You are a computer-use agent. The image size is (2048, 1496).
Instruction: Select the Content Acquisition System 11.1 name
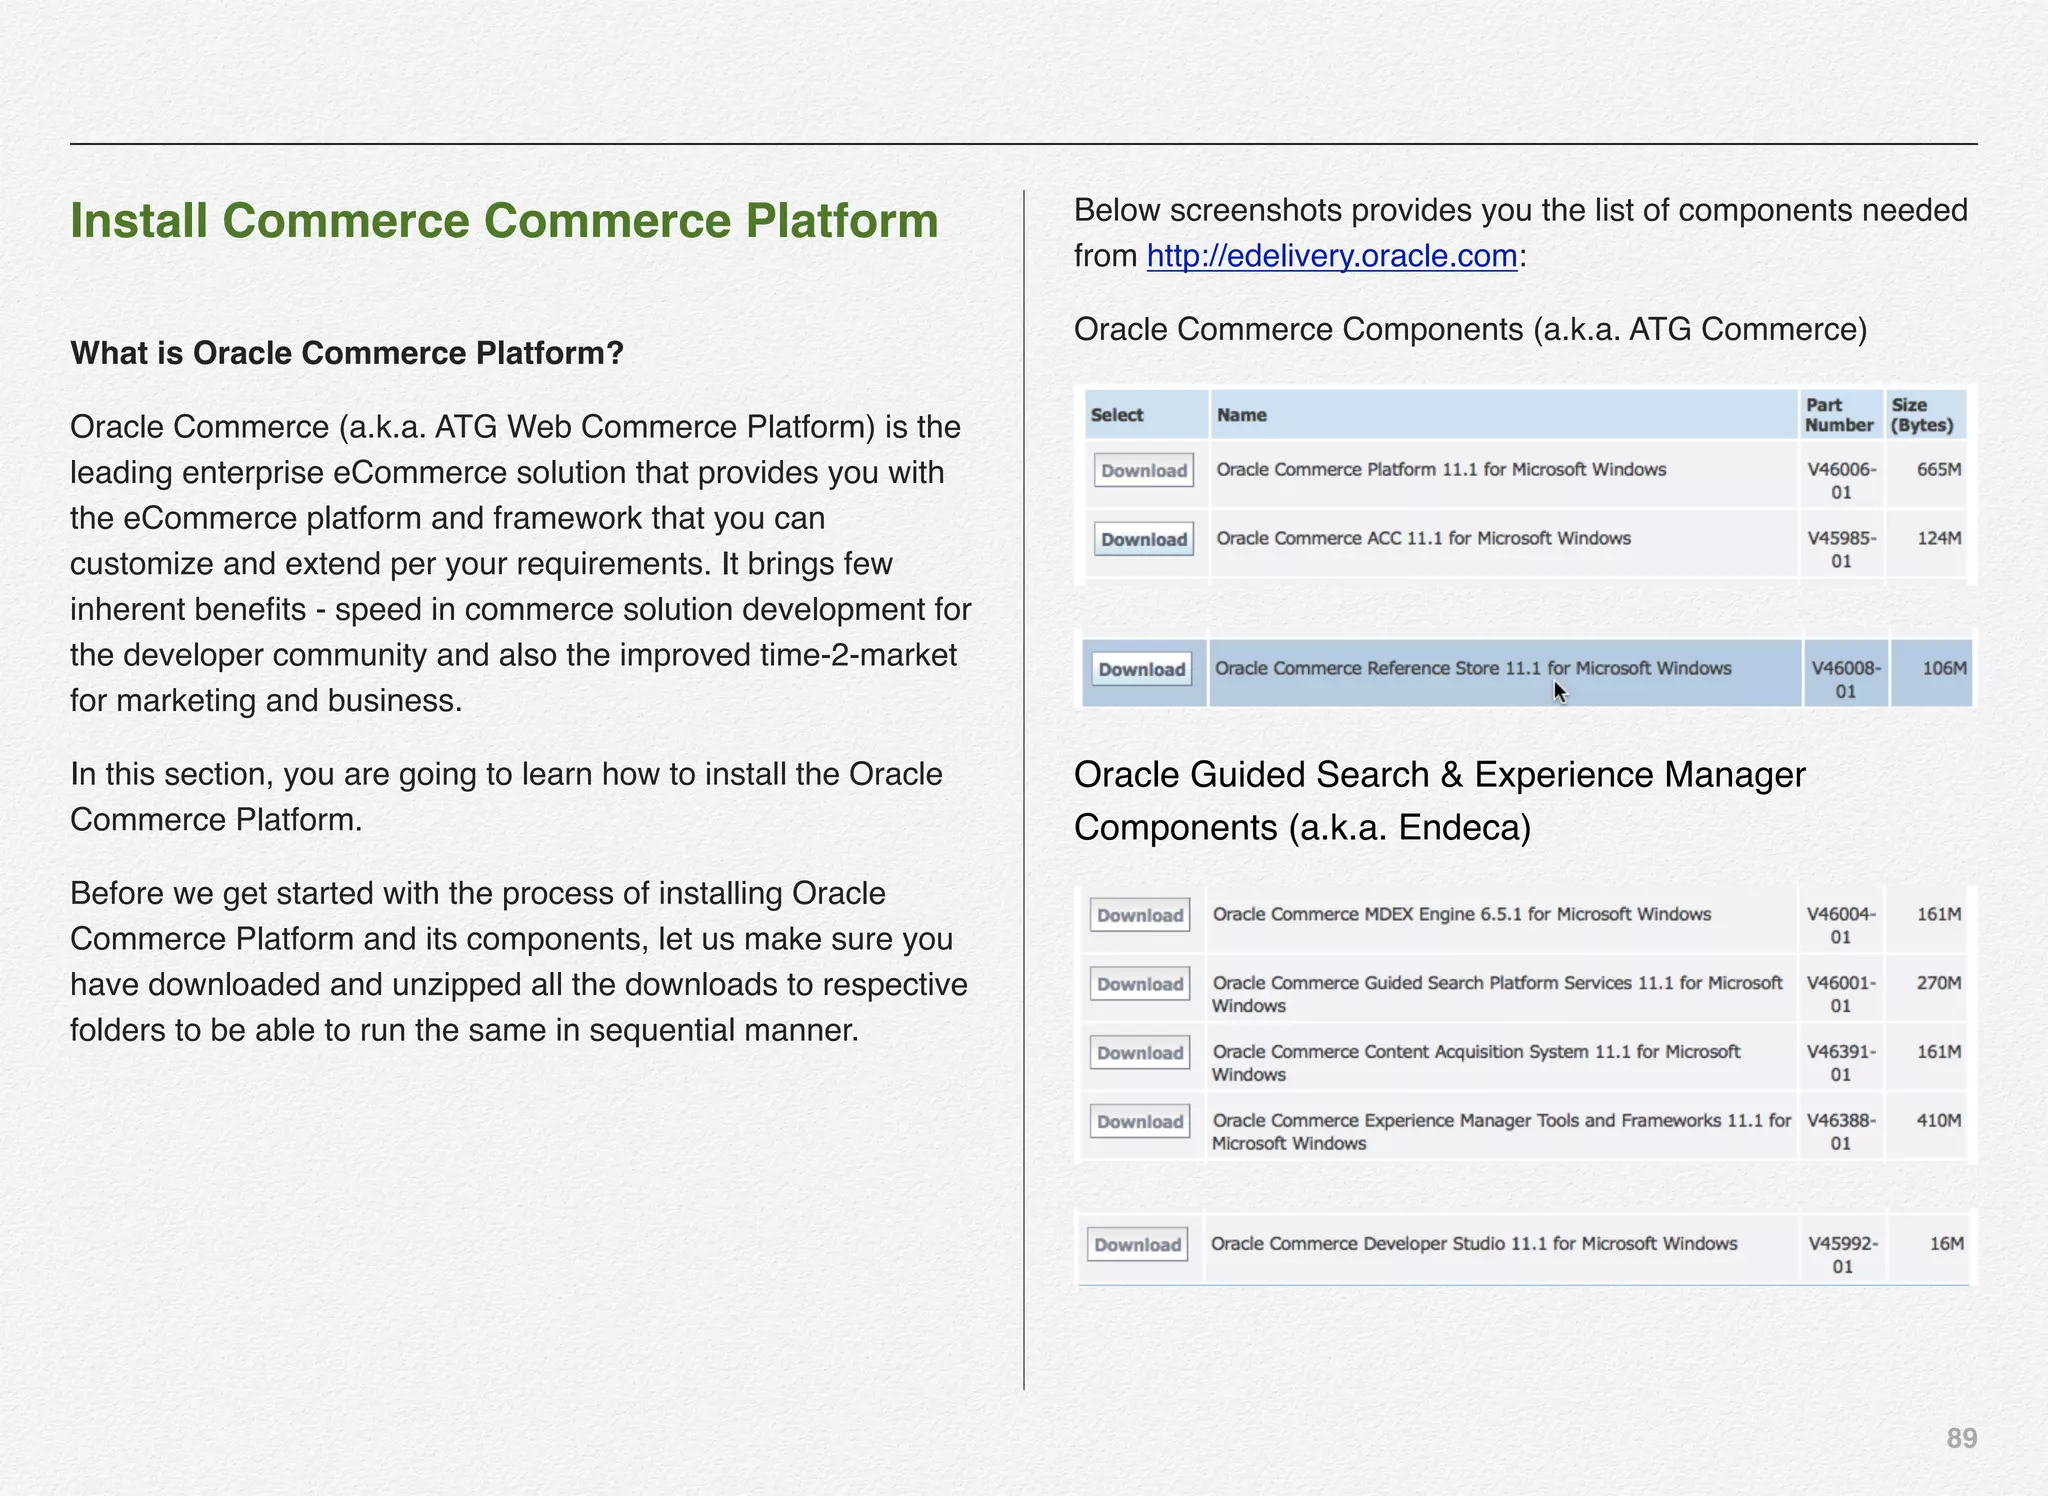click(1476, 1063)
